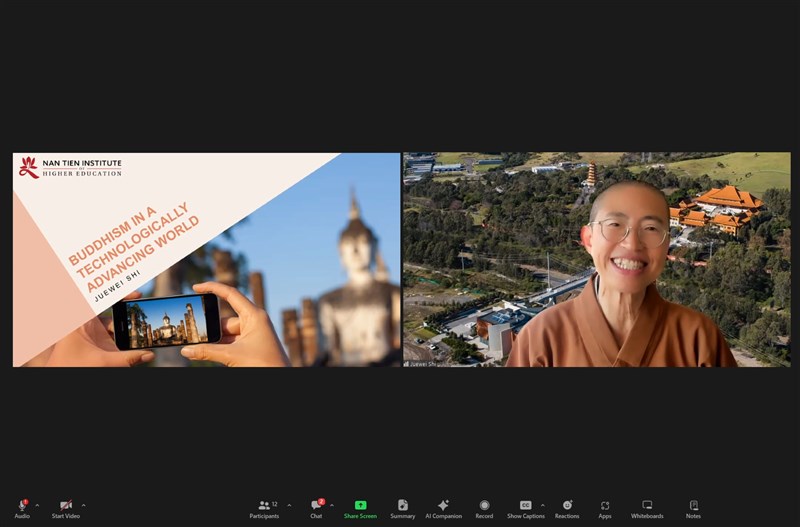Image resolution: width=800 pixels, height=527 pixels.
Task: Expand chat options arrow beside Chat
Action: [x=332, y=505]
